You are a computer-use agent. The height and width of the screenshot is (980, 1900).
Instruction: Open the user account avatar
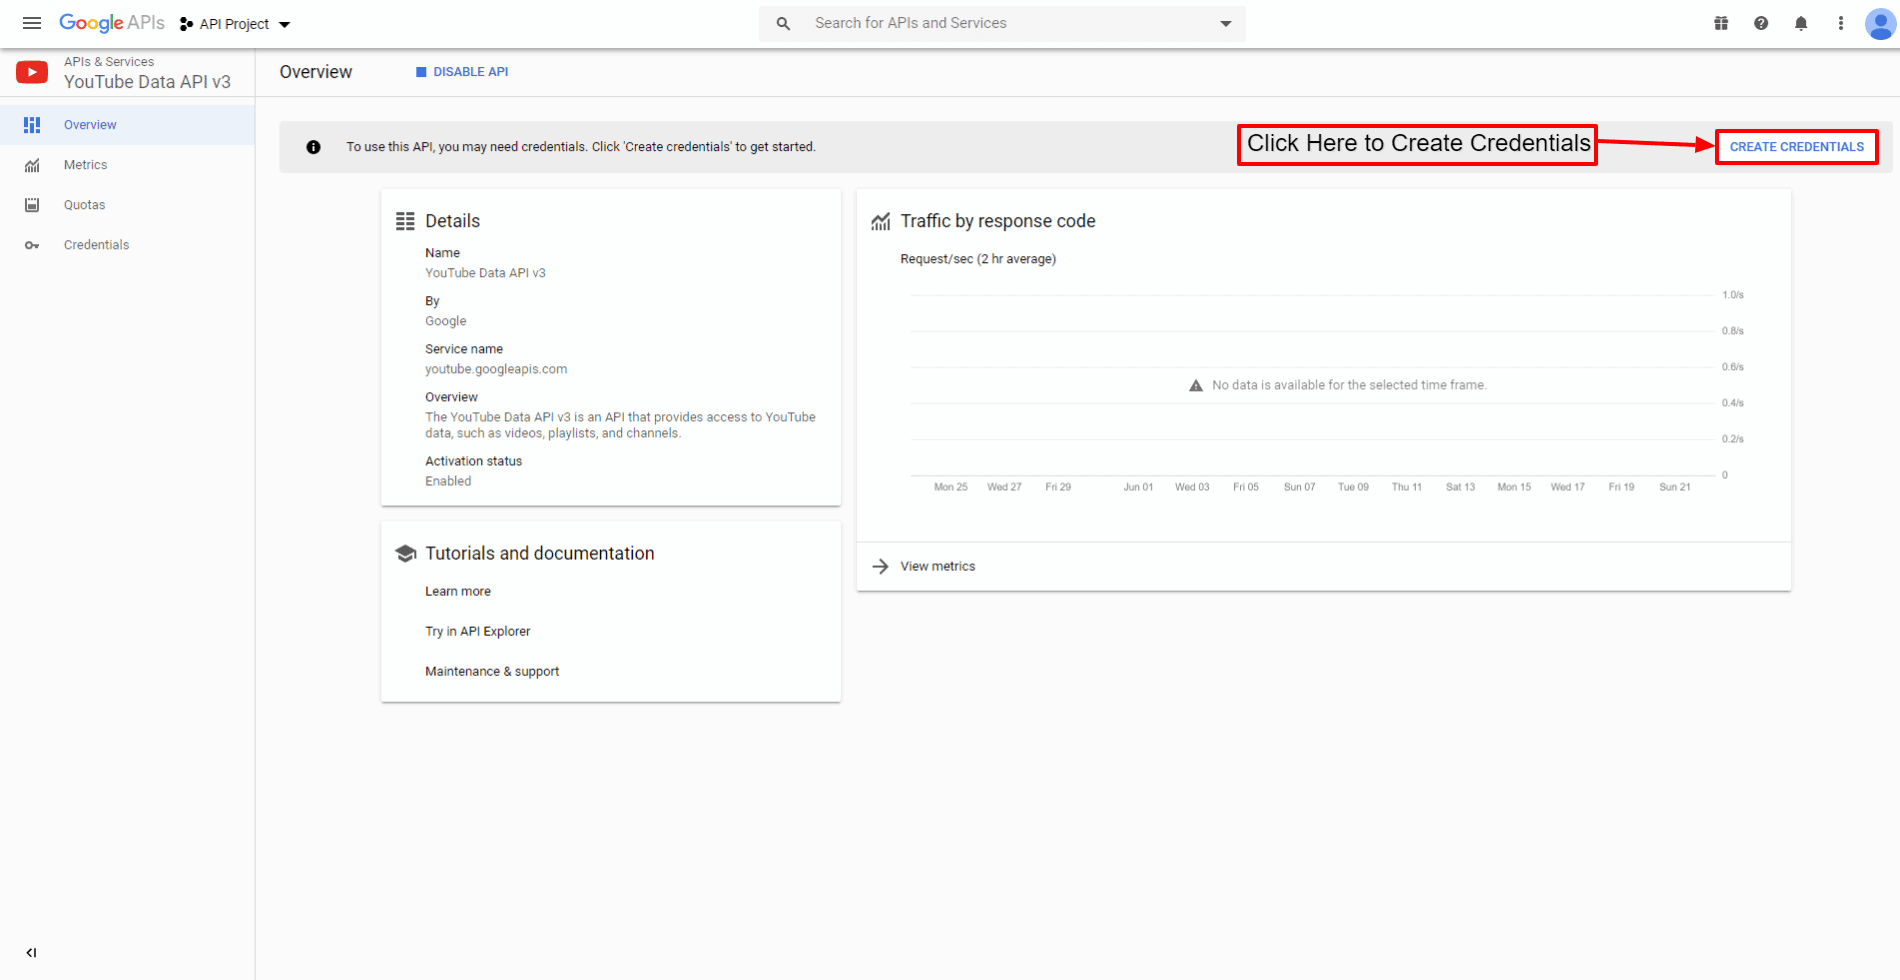pos(1880,23)
